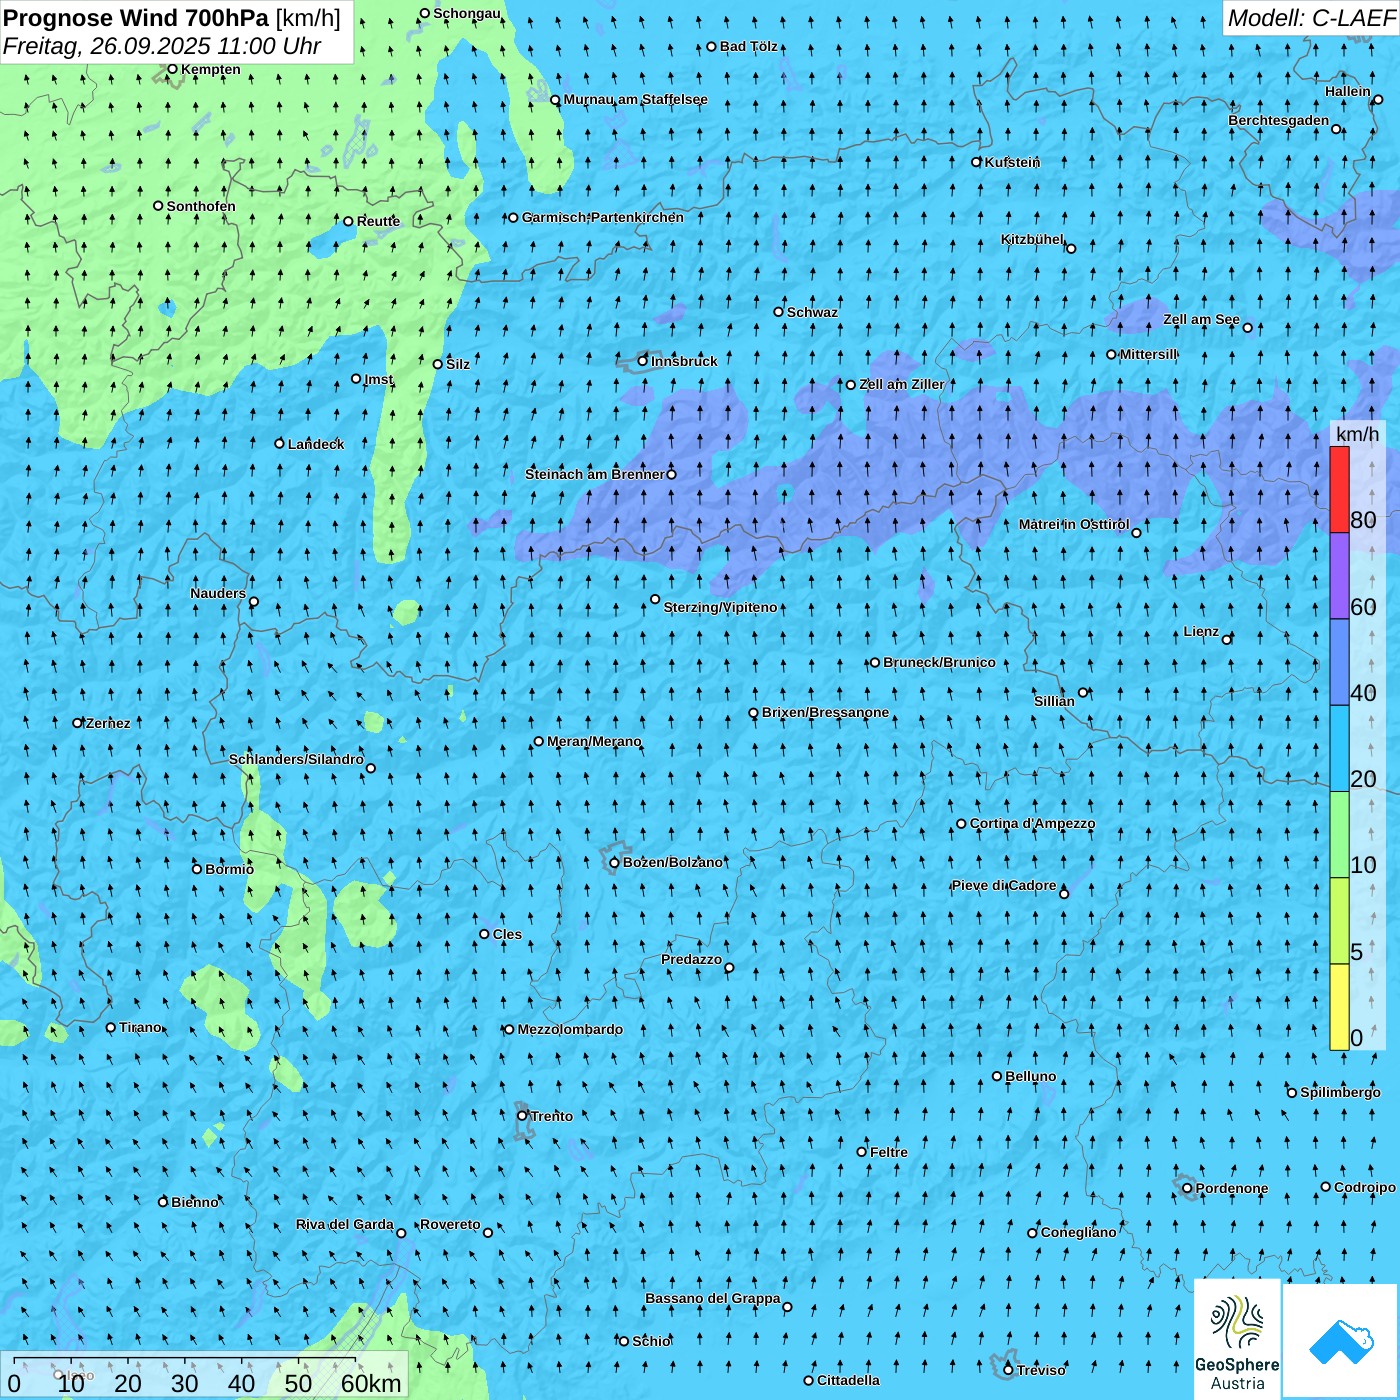Image resolution: width=1400 pixels, height=1400 pixels.
Task: Click the GeoSphere Austria logo
Action: 1237,1339
